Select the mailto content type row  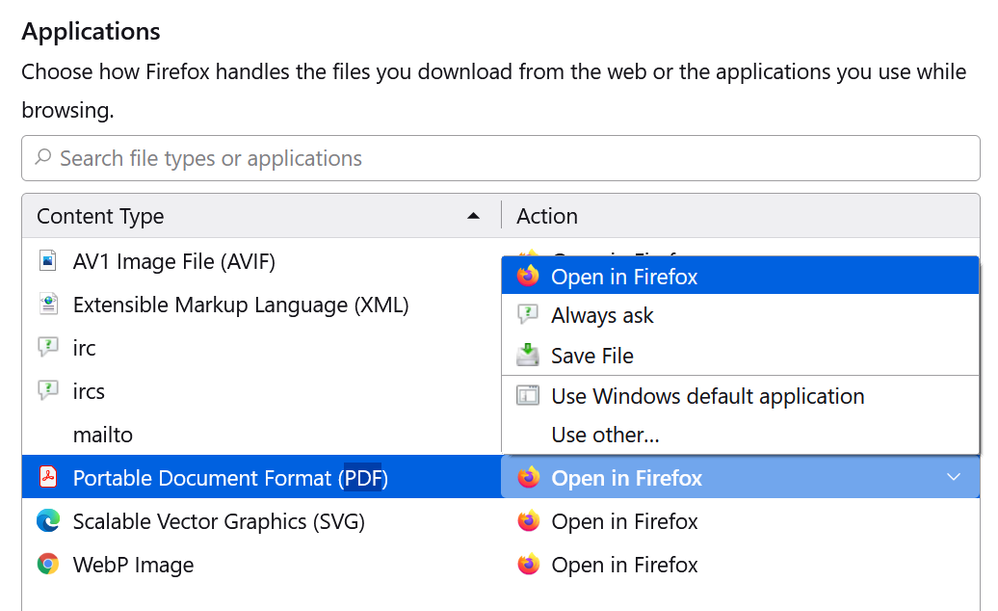(103, 434)
